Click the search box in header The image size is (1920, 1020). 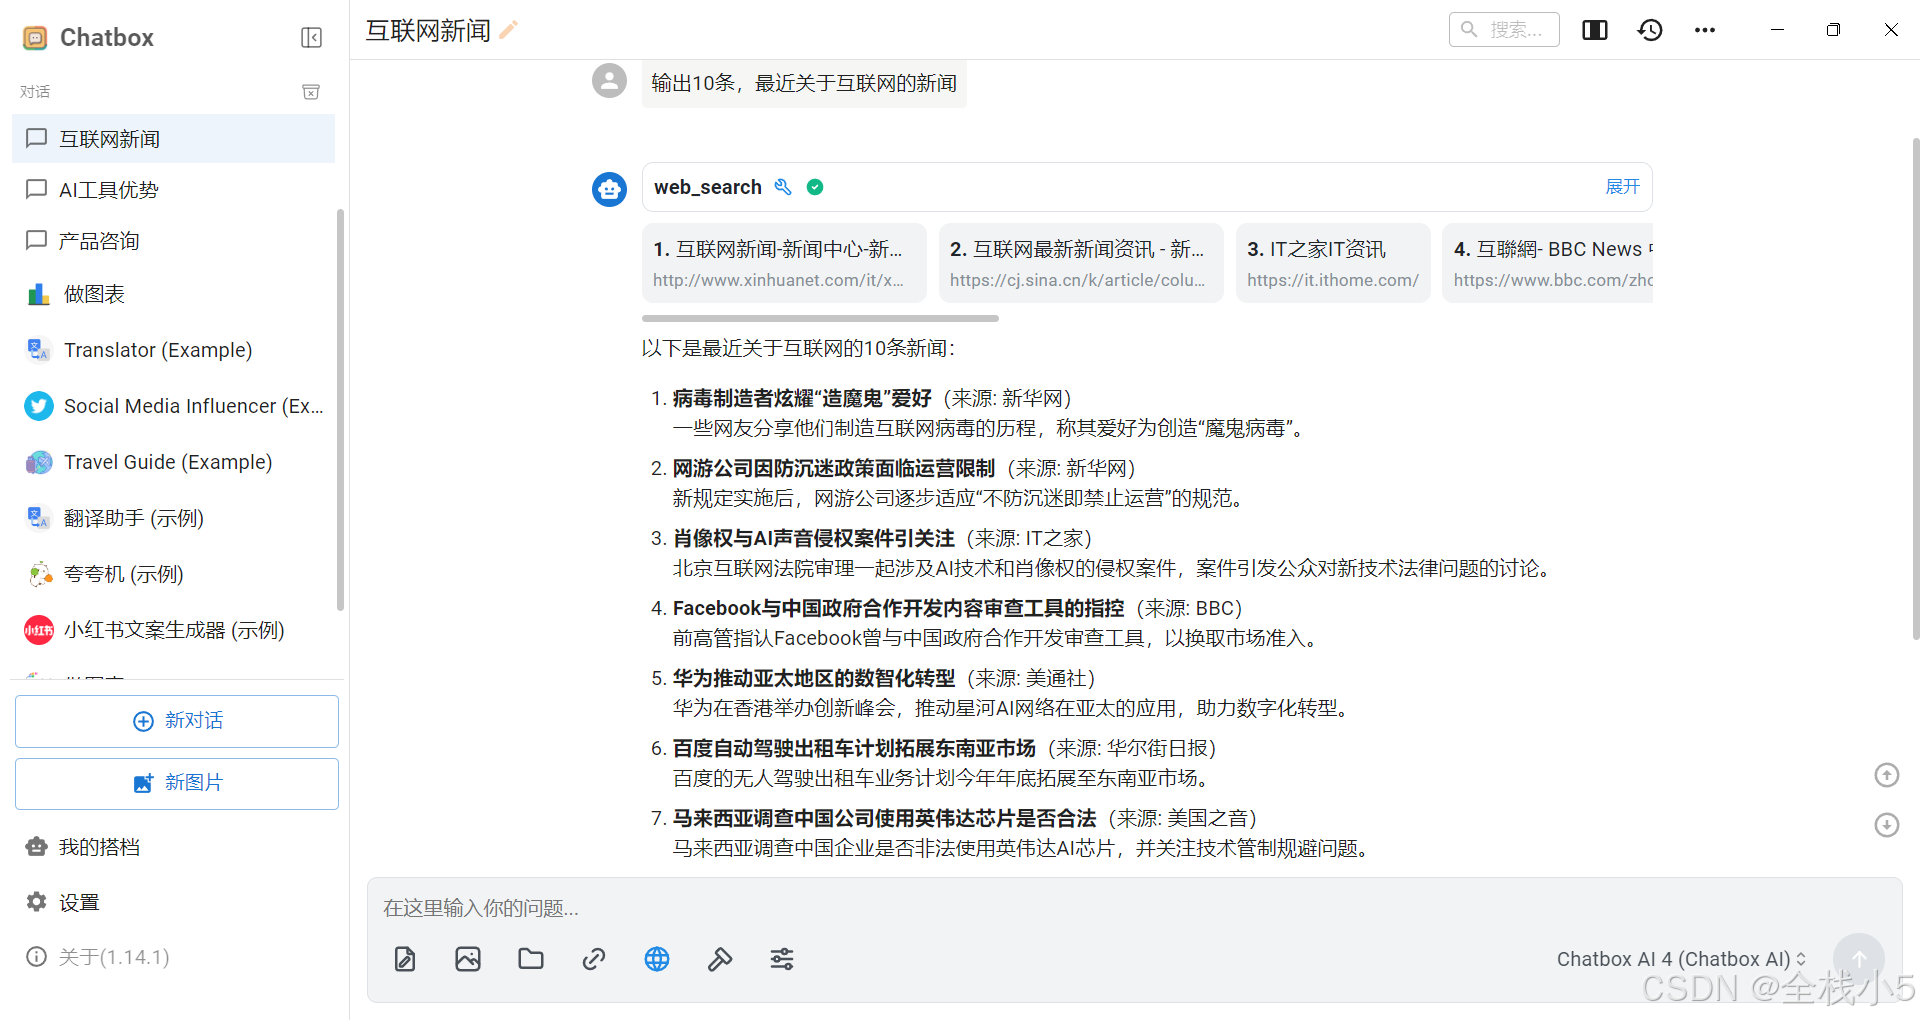coord(1504,30)
